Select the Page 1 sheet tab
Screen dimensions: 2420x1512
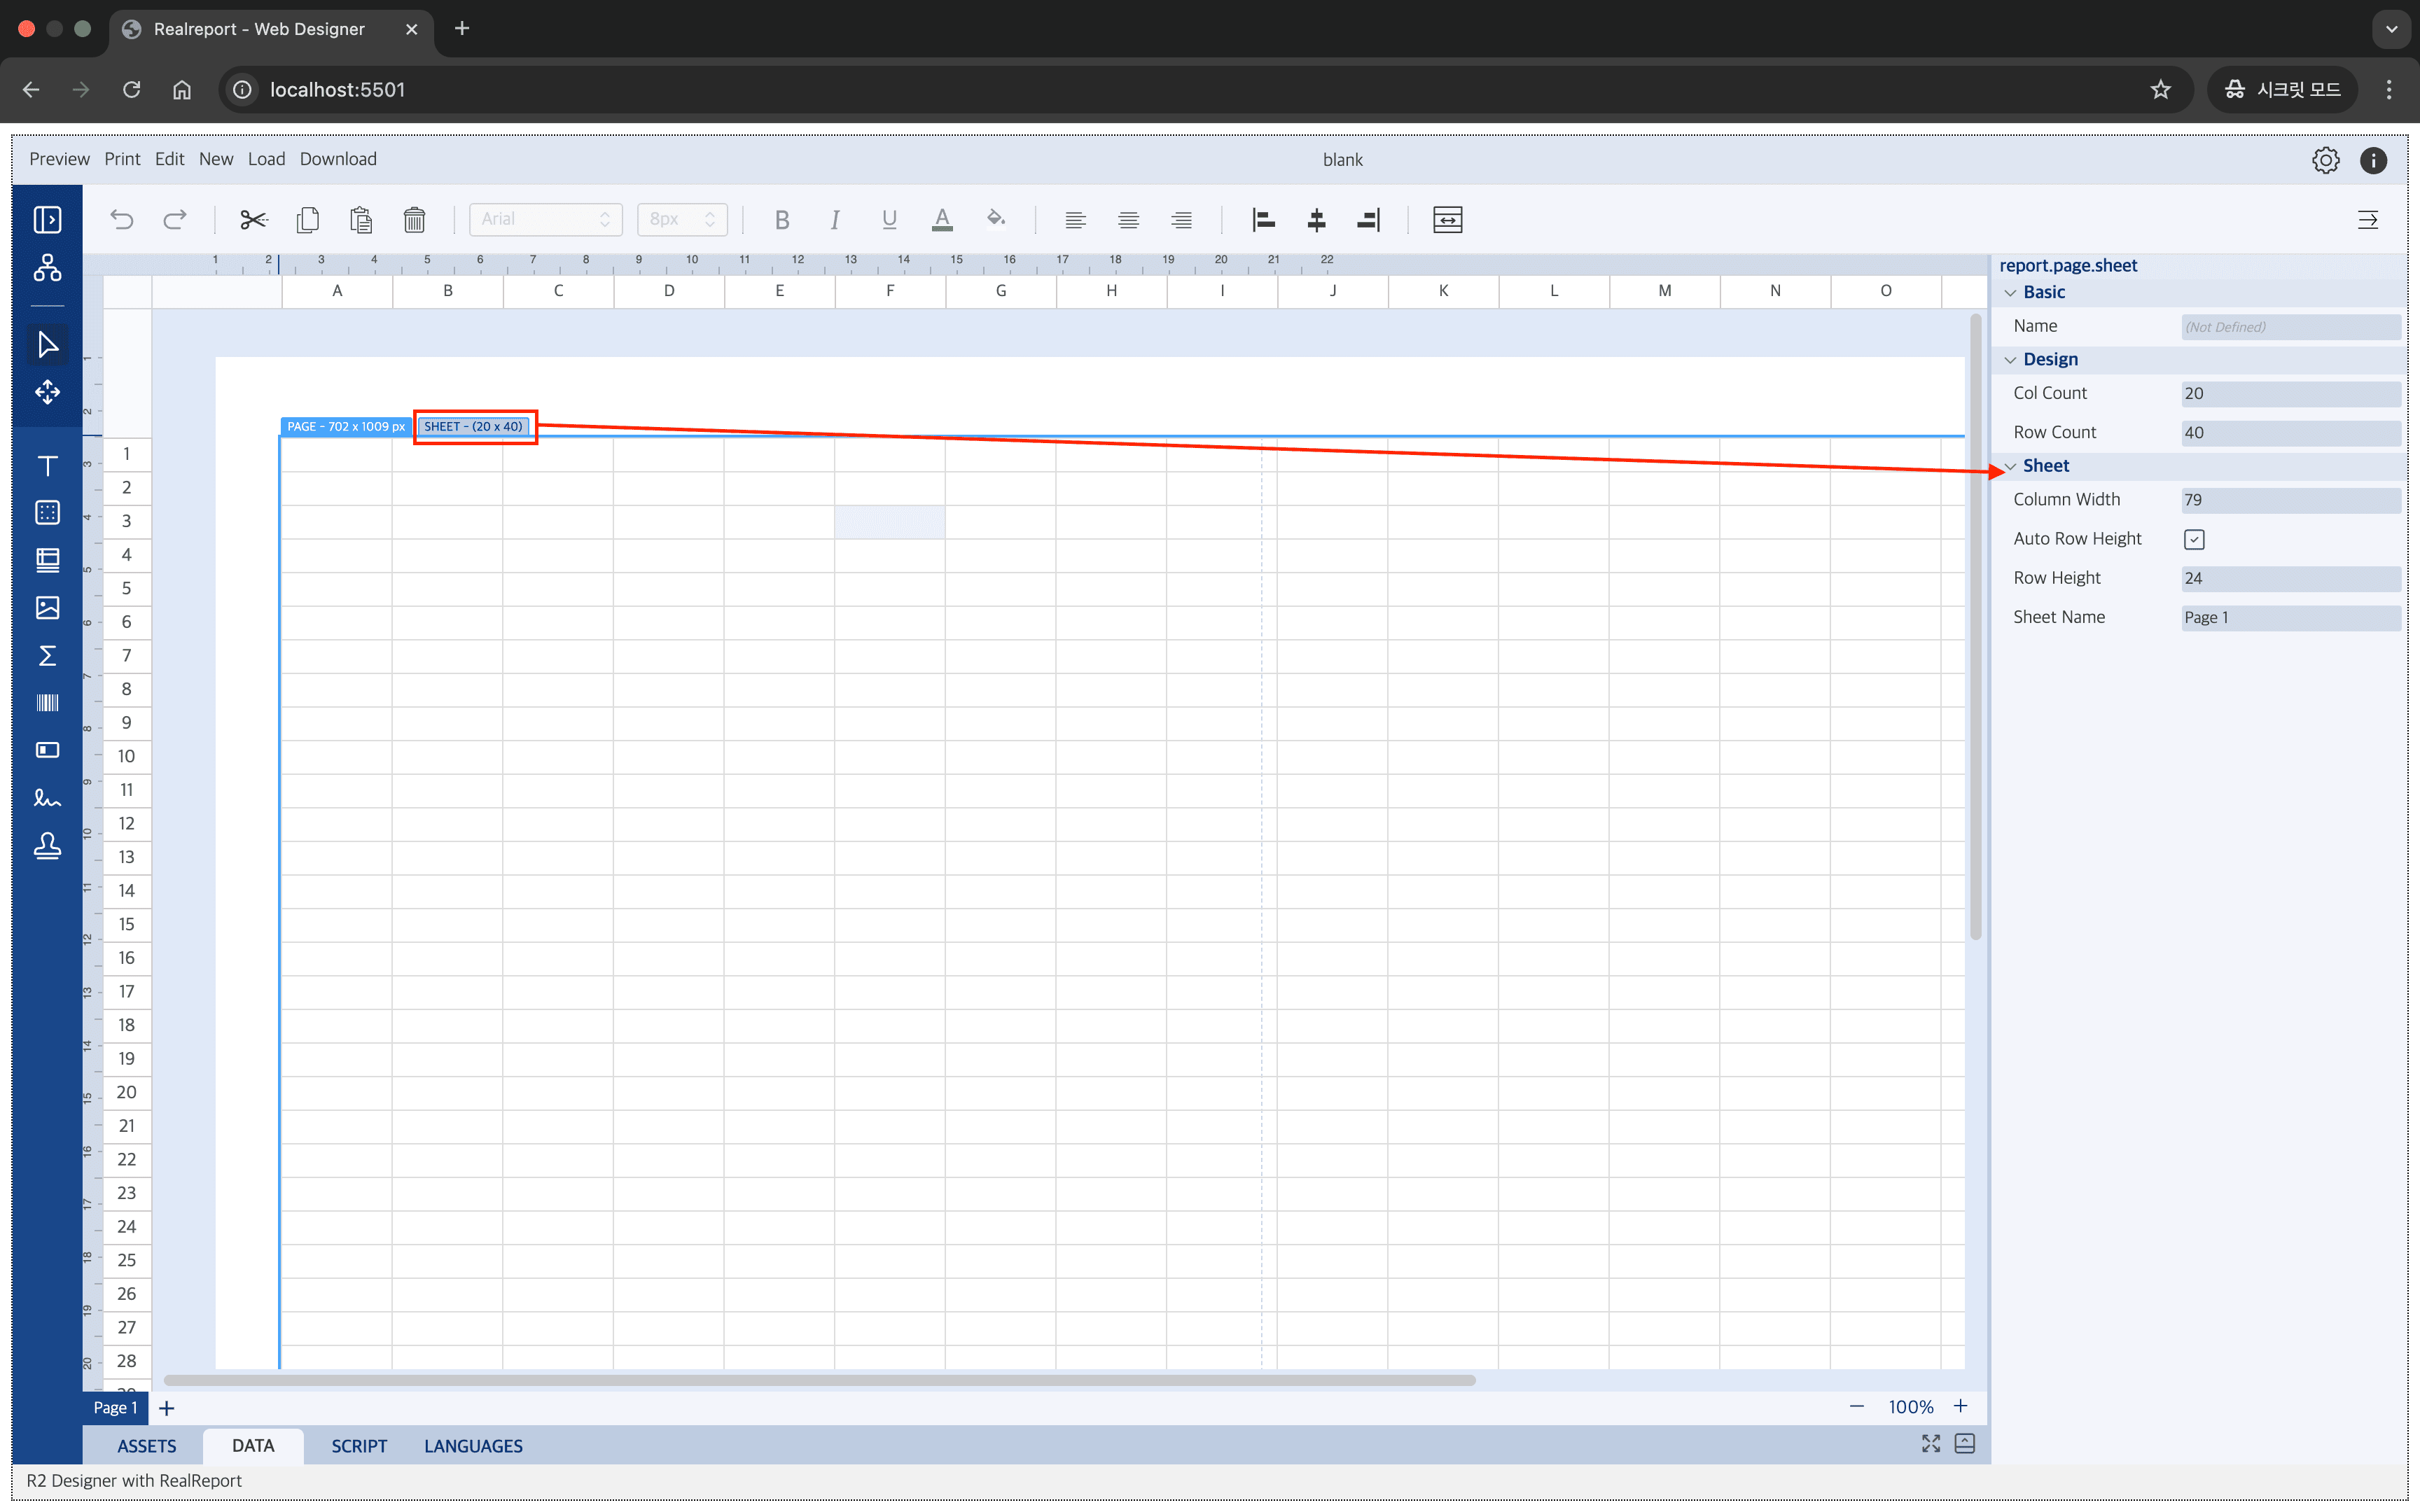115,1407
